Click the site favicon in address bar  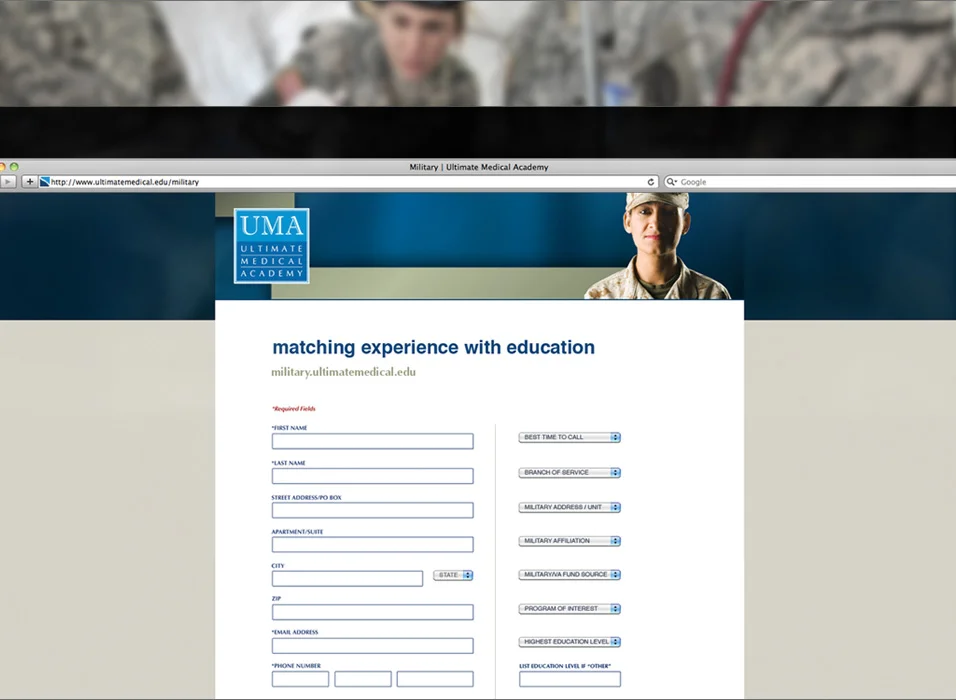(45, 182)
